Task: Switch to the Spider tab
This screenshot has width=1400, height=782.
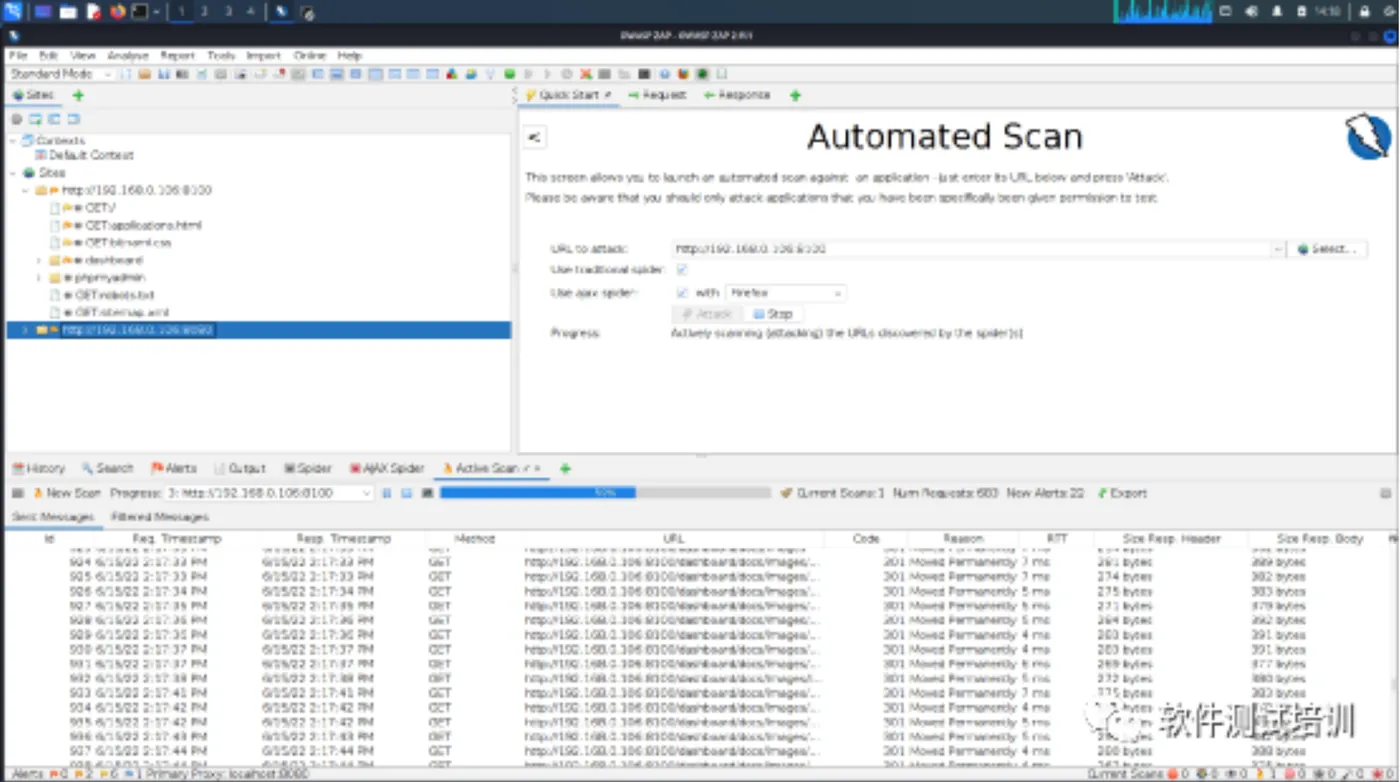Action: pyautogui.click(x=308, y=468)
